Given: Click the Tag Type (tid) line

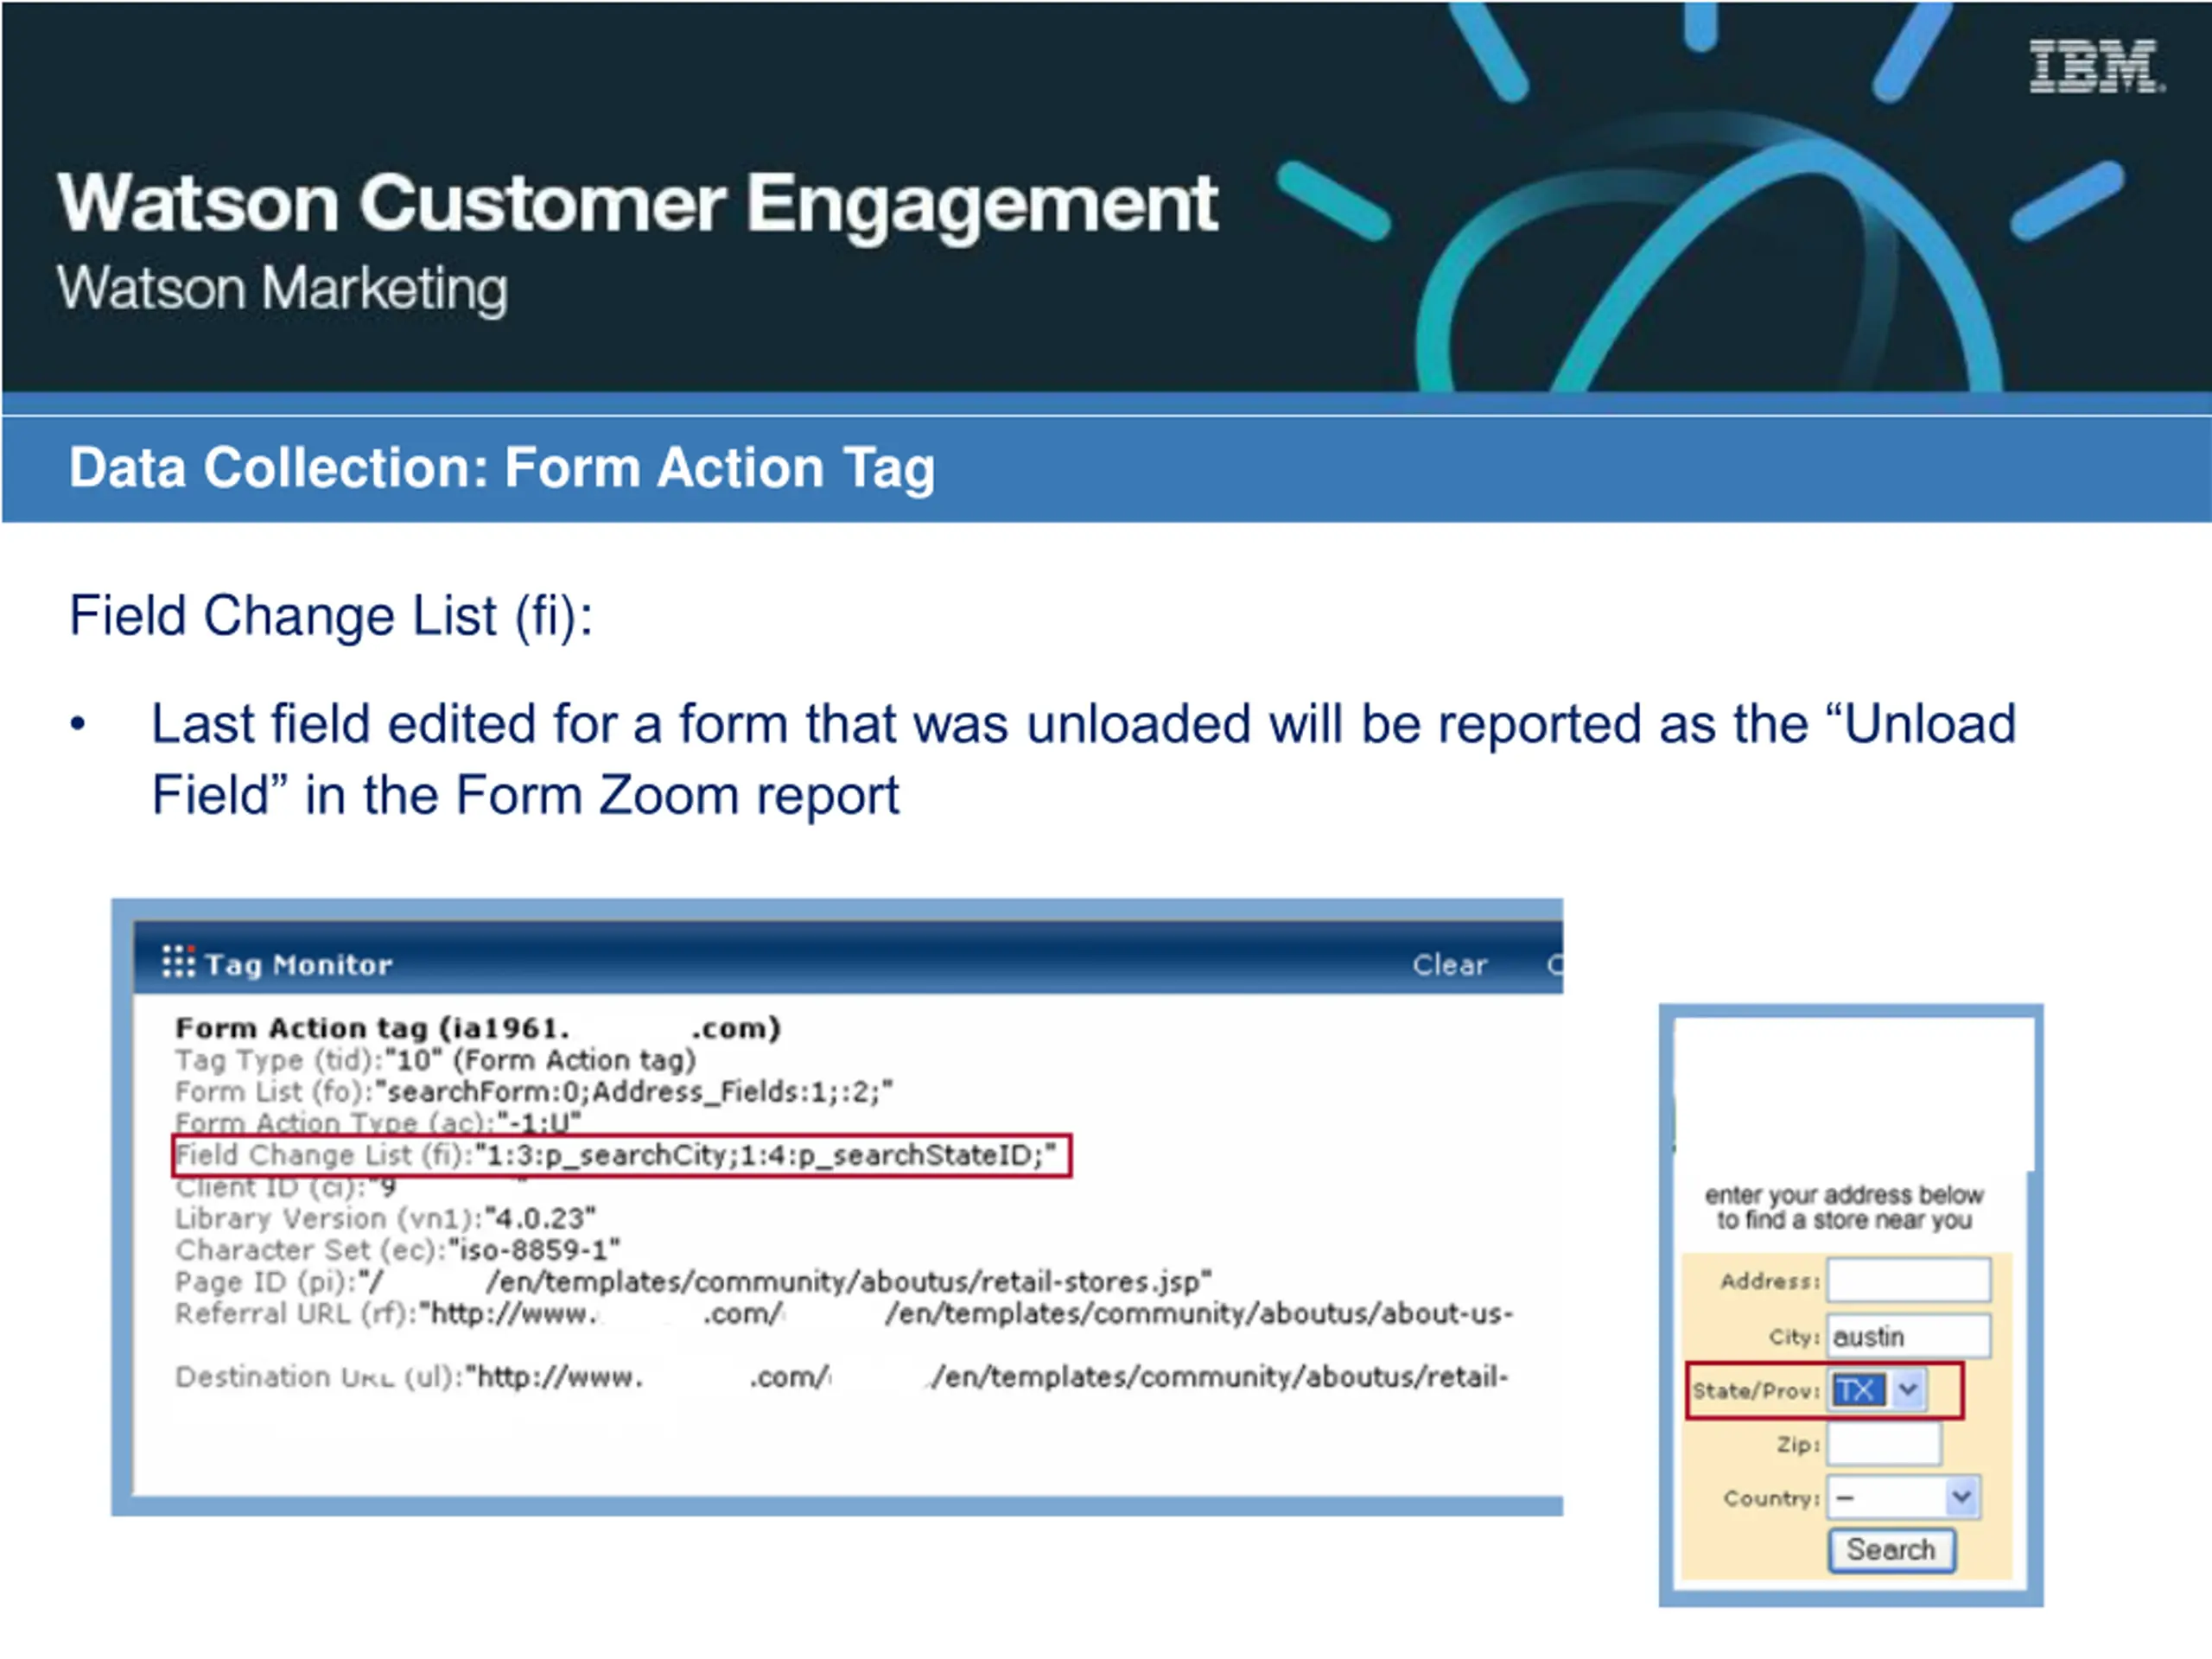Looking at the screenshot, I should coord(435,1060).
